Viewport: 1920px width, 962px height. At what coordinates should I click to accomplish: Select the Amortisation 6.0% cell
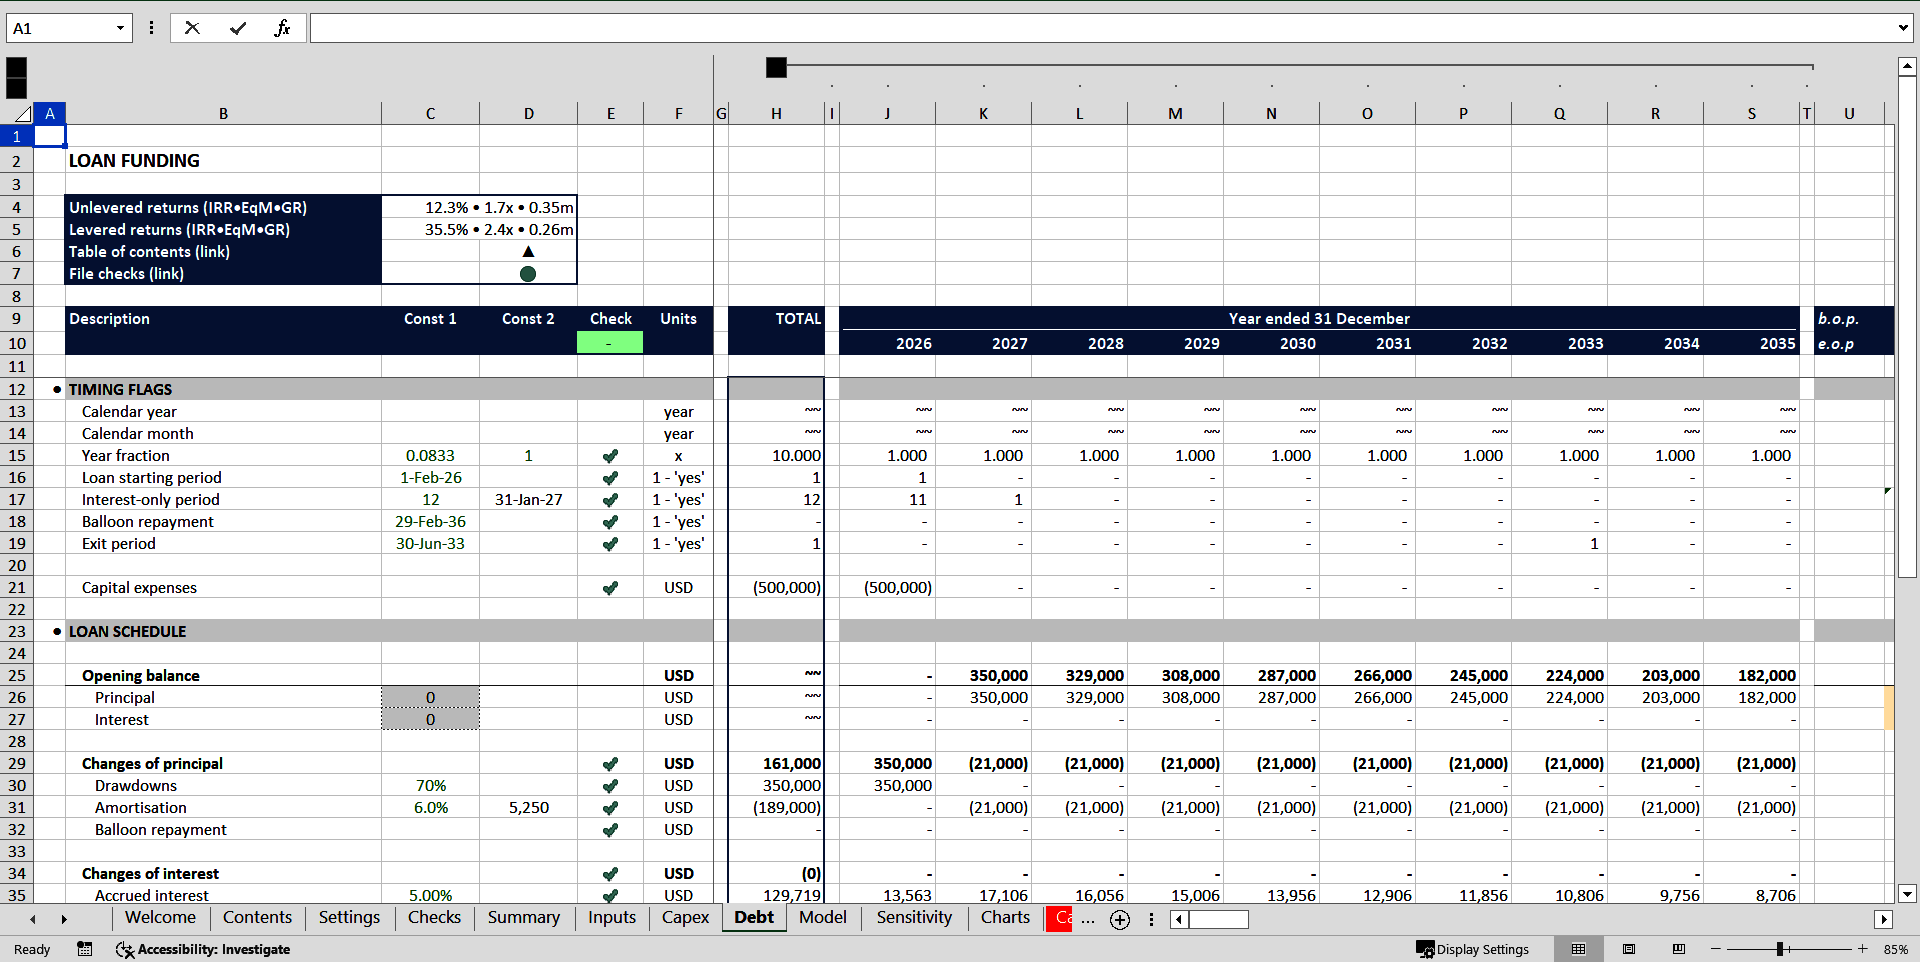pyautogui.click(x=430, y=808)
